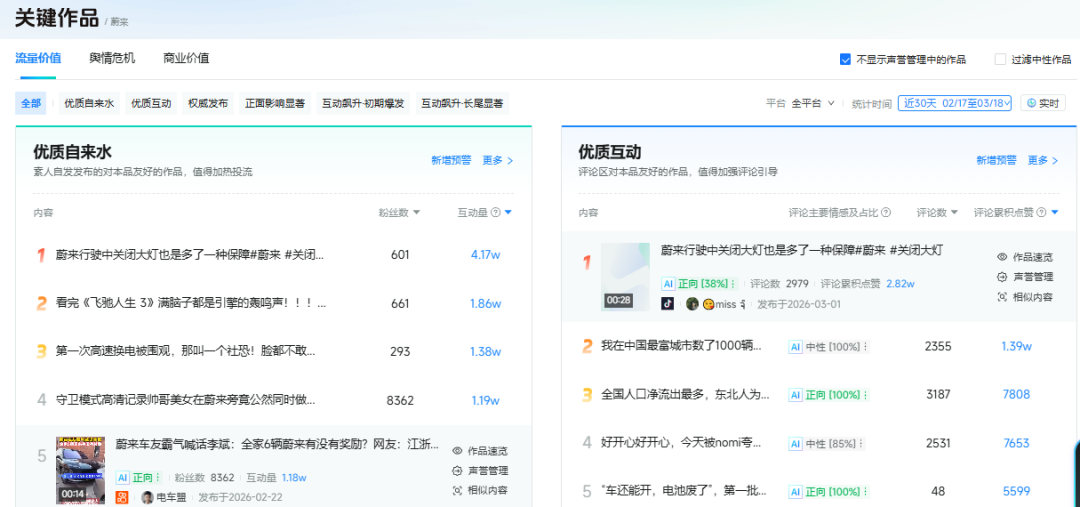Click 新增预警 in 优质自来水 panel
This screenshot has height=507, width=1080.
pos(451,160)
